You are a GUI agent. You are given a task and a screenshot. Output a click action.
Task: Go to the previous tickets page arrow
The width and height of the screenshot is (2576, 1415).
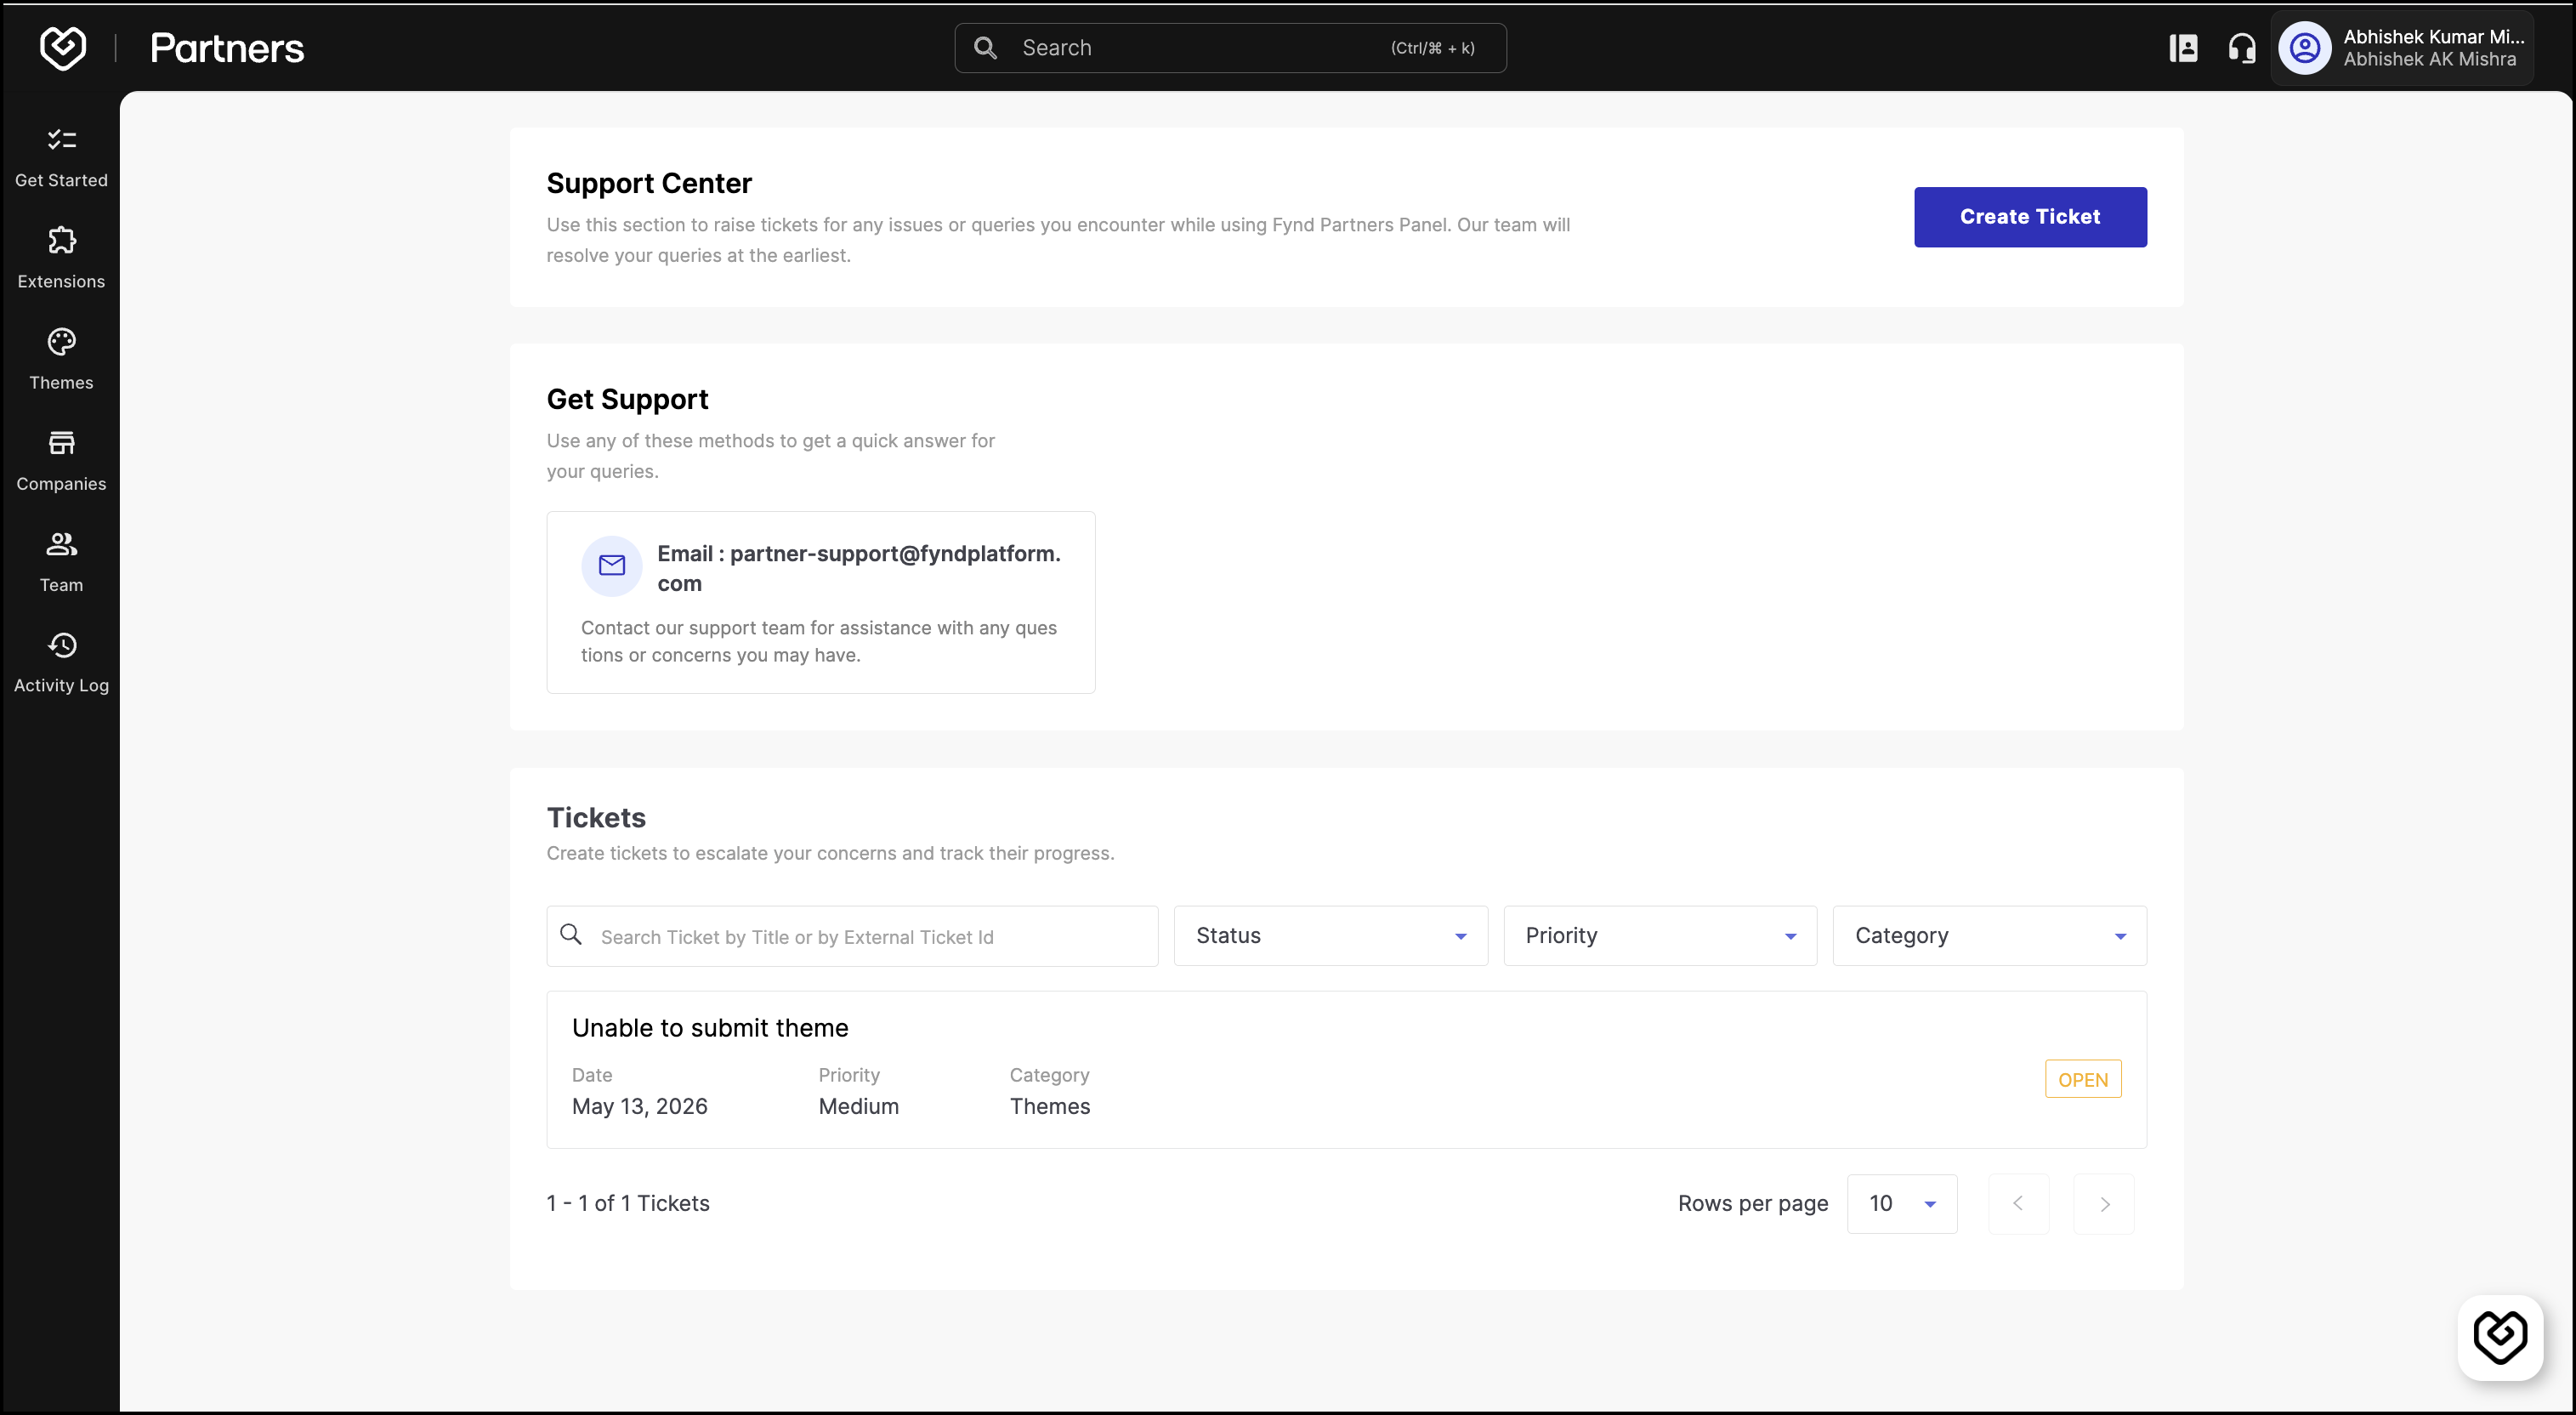point(2018,1204)
